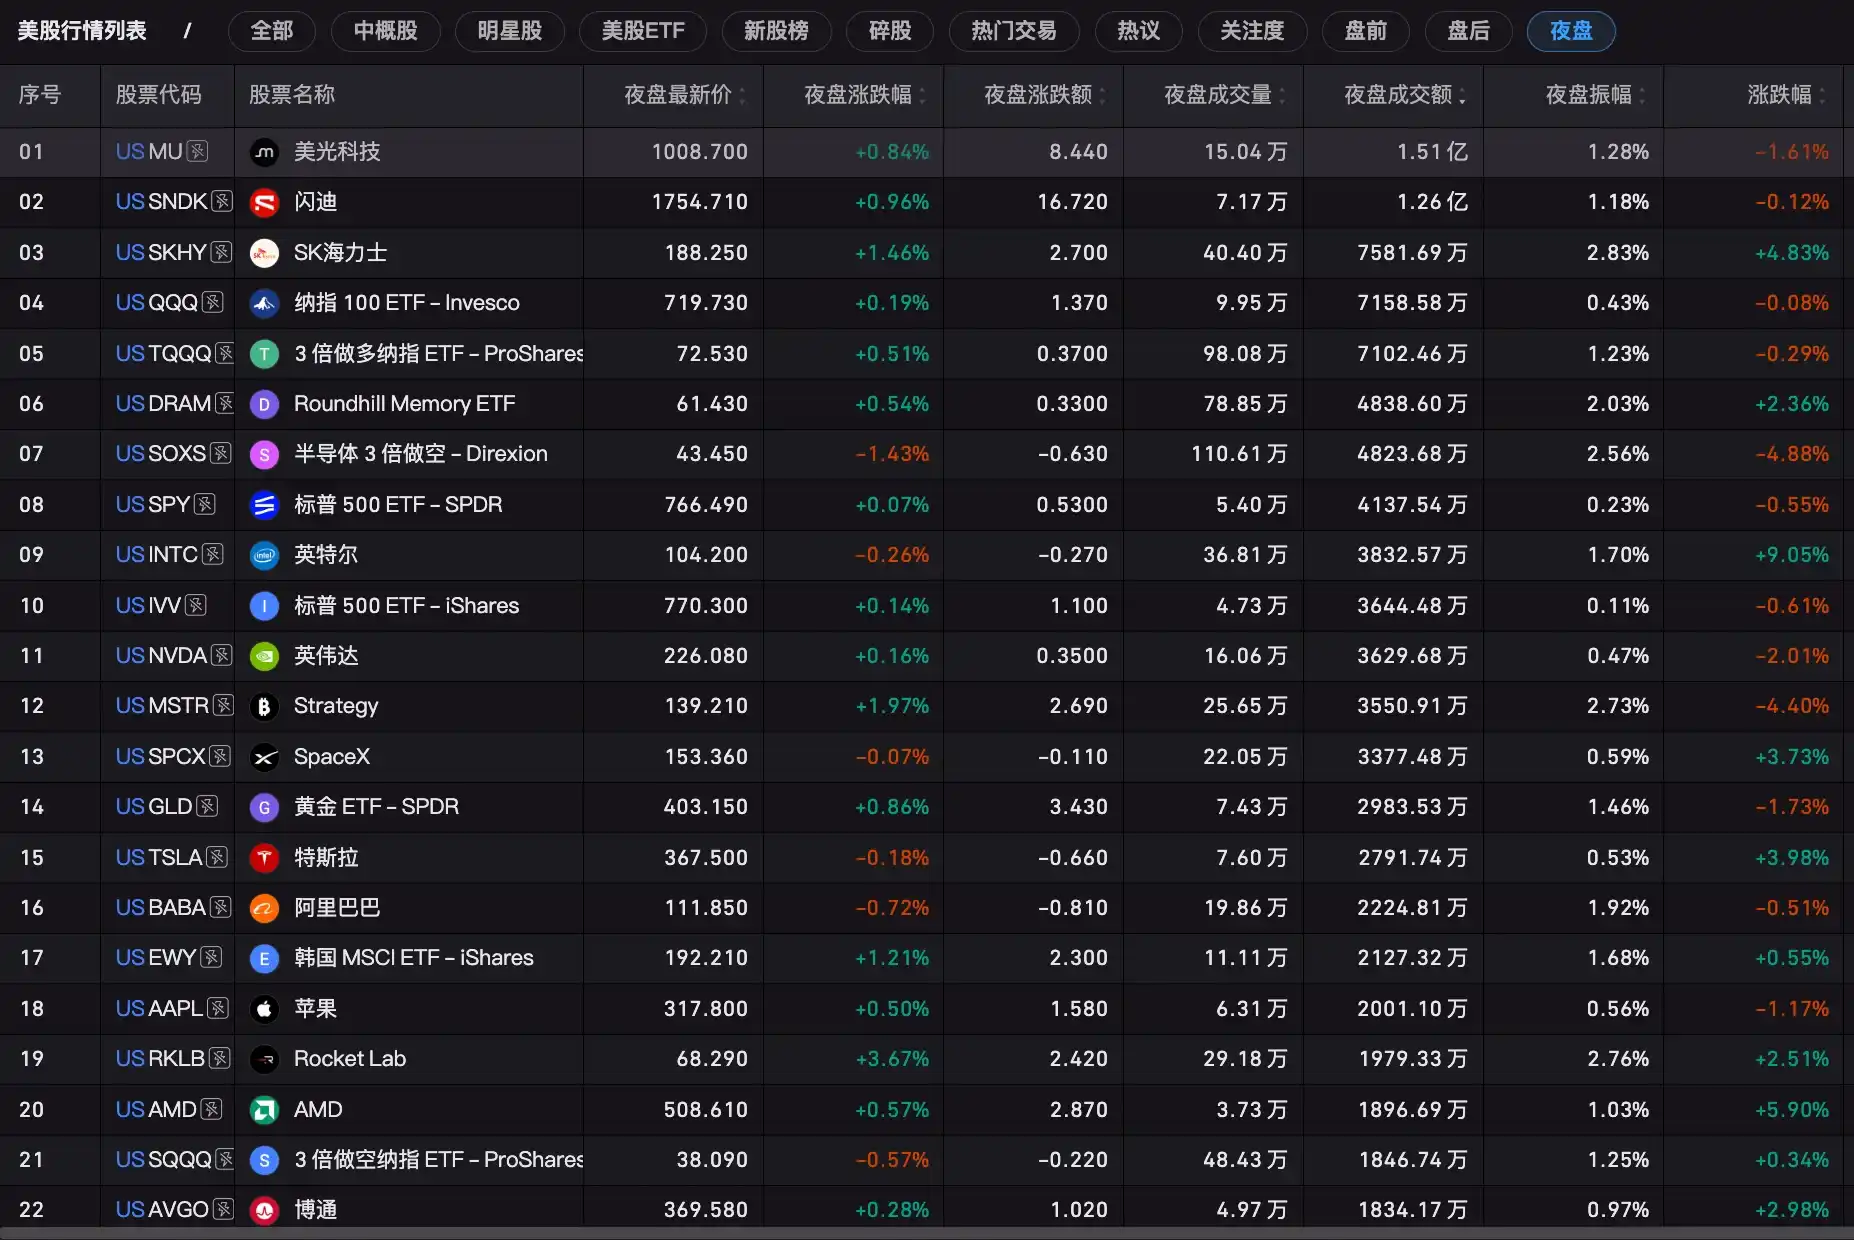This screenshot has height=1240, width=1854.
Task: Click the Rocket Lab logo icon
Action: coord(264,1059)
